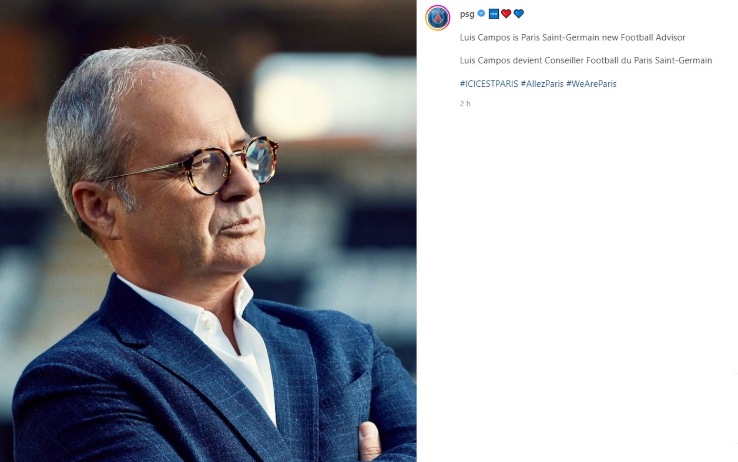The height and width of the screenshot is (462, 738).
Task: Click the red heart emoji
Action: coord(506,14)
